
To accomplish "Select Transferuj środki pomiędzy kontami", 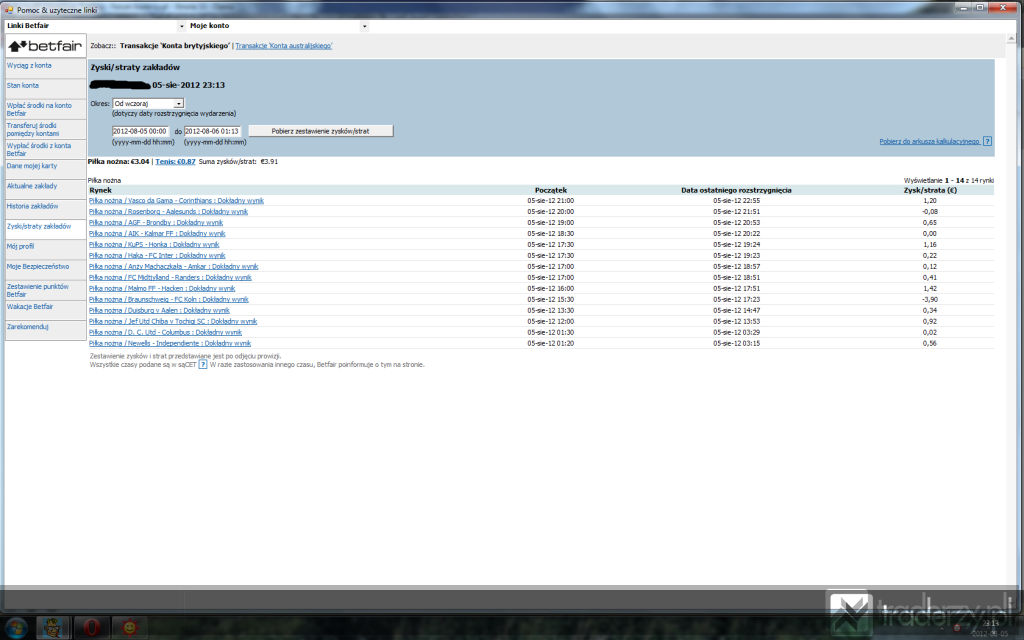I will 33,129.
